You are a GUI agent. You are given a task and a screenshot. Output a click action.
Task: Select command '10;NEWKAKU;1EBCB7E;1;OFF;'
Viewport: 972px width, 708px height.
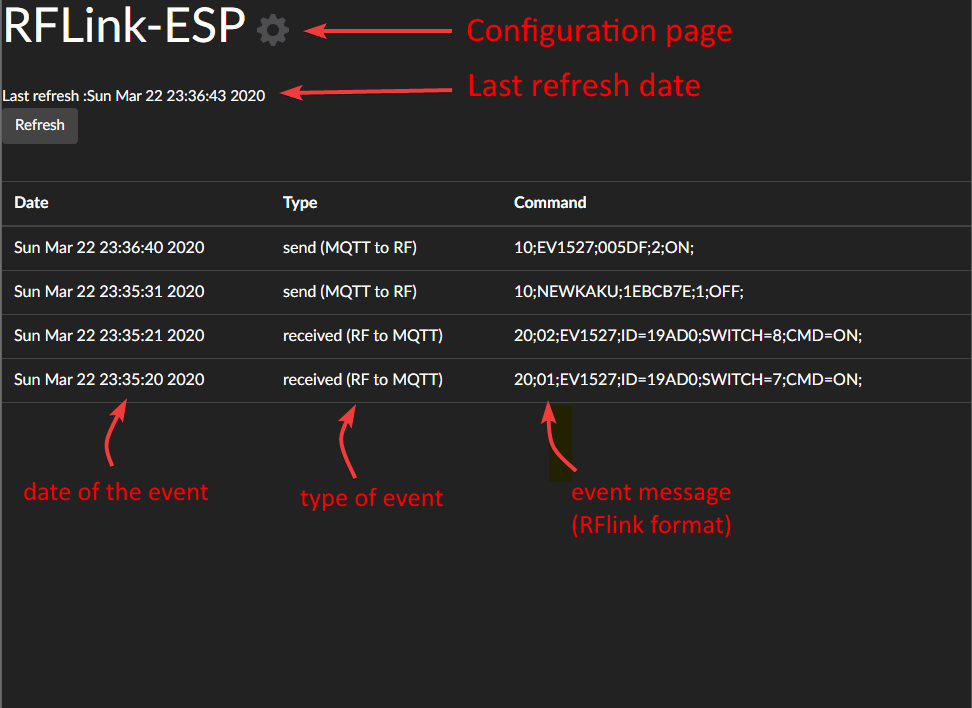(629, 291)
